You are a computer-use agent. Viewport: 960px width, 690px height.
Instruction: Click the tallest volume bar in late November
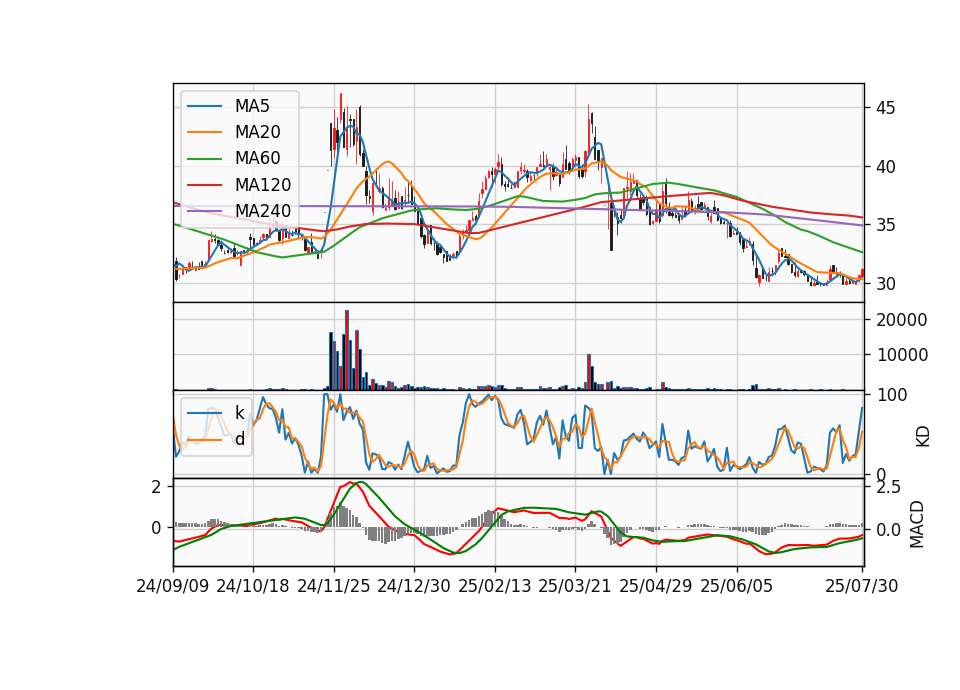[x=347, y=350]
